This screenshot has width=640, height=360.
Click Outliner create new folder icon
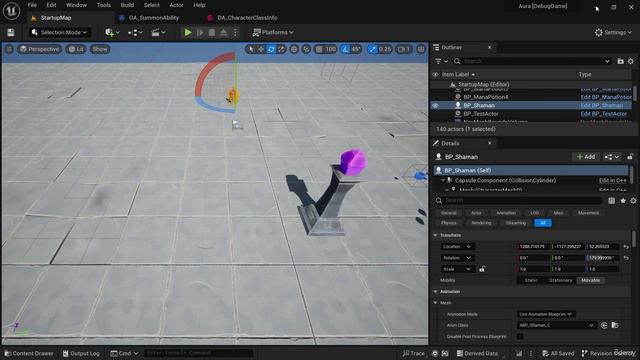click(620, 61)
